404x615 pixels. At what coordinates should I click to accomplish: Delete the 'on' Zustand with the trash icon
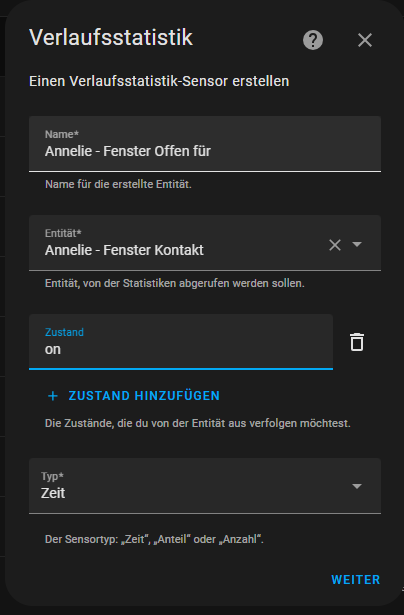click(x=357, y=342)
